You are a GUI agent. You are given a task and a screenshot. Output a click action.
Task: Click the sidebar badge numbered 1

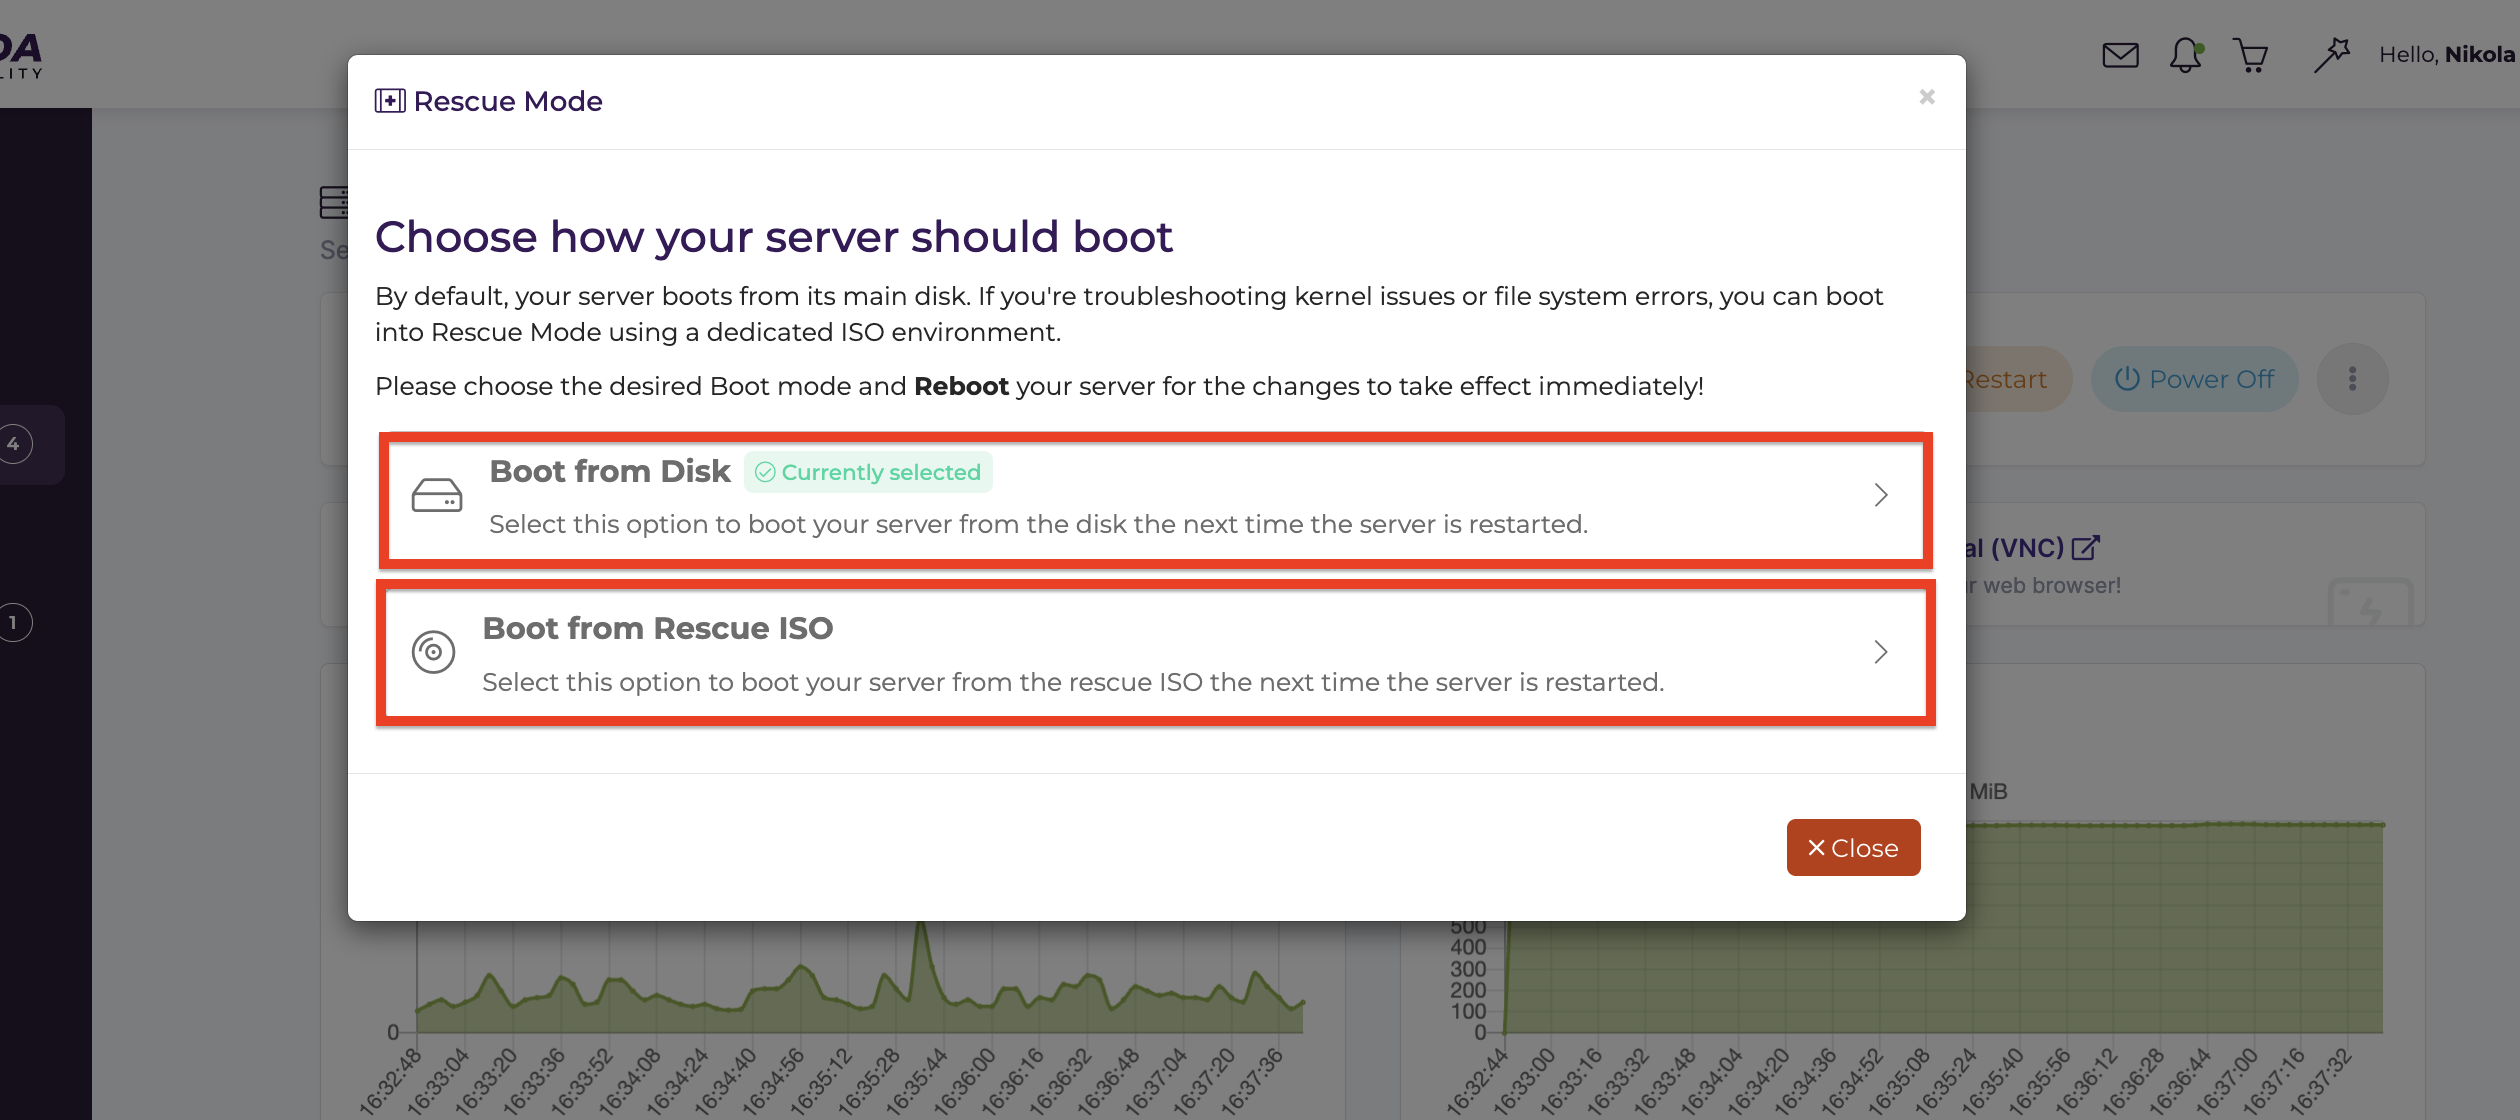tap(14, 623)
